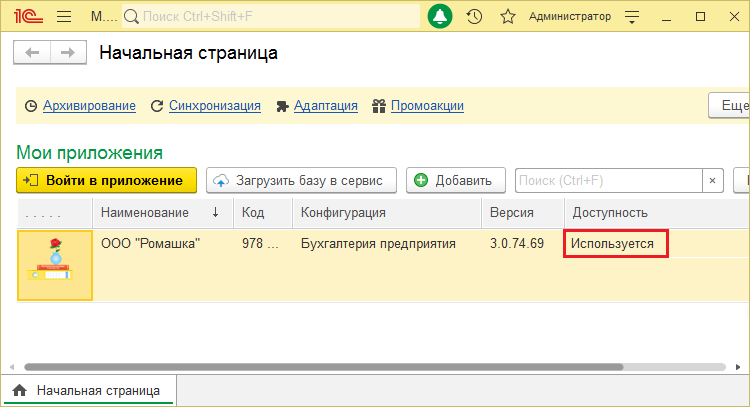
Task: Click the puzzle icon beside Адаптация
Action: [282, 106]
